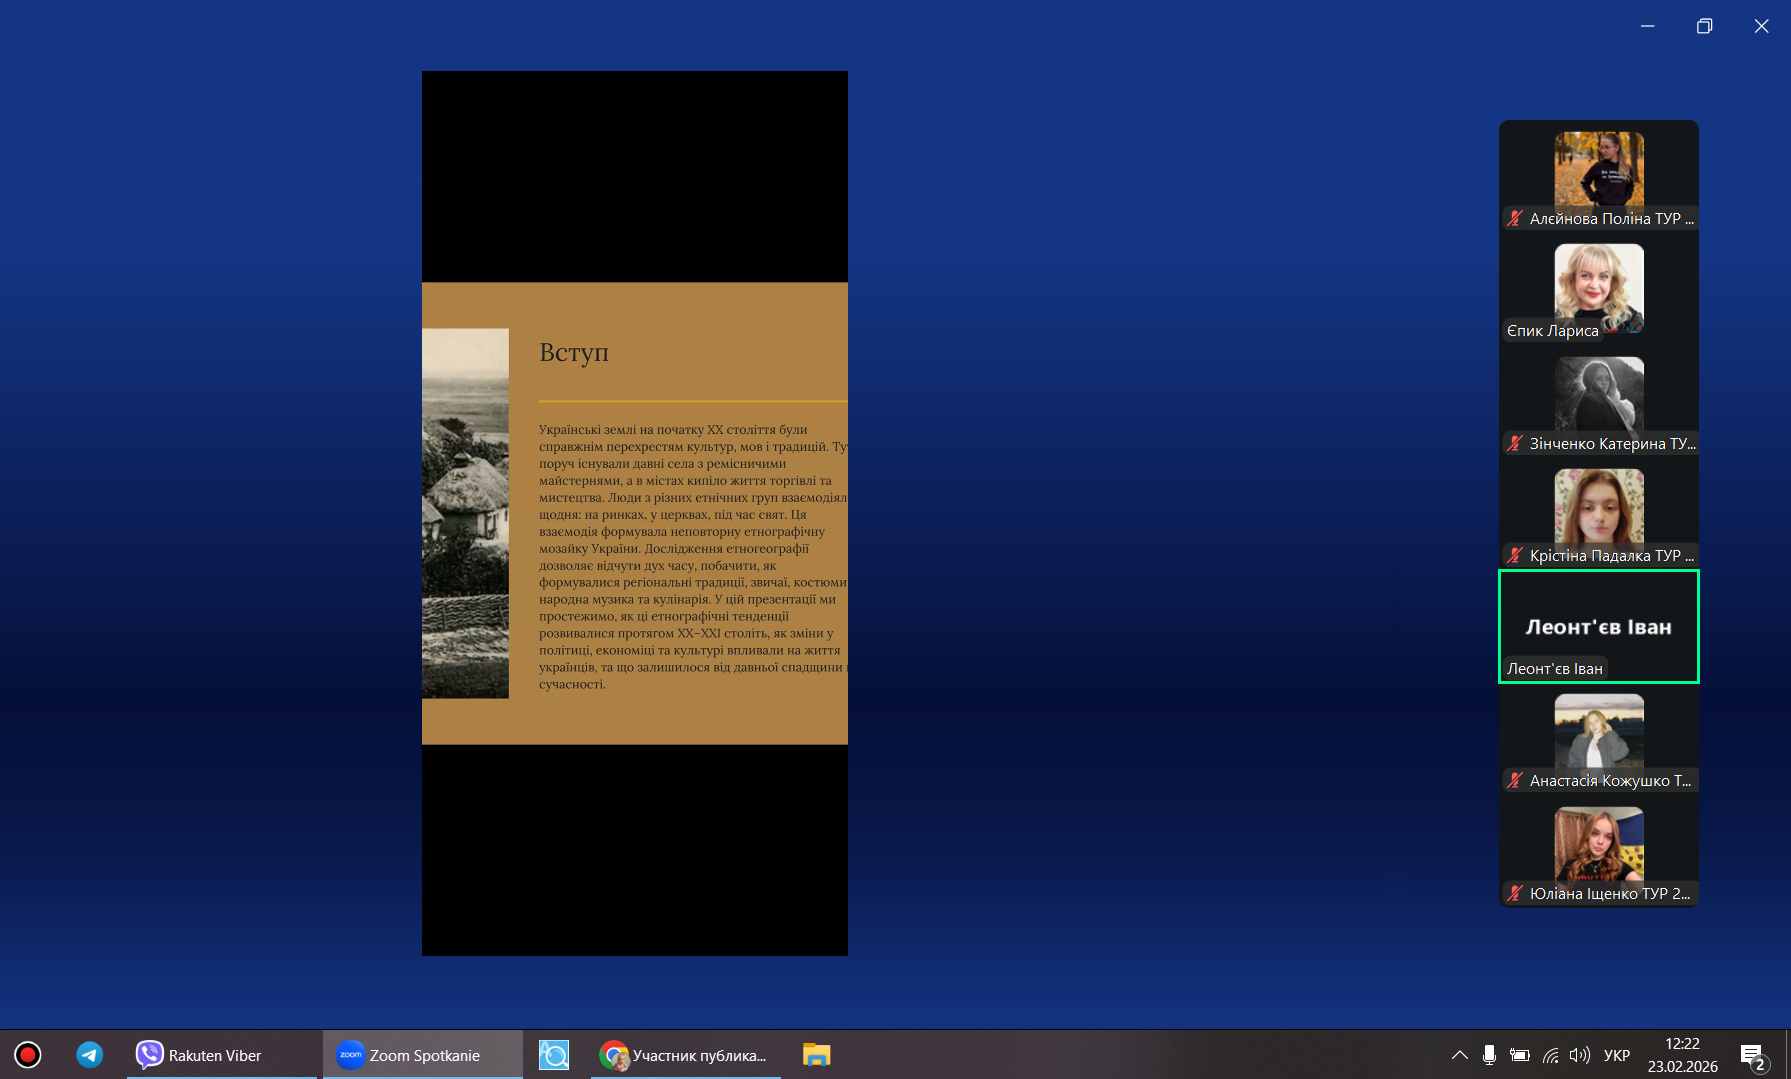Click muted mic icon on Юліана Іщенко tile
1791x1079 pixels.
click(1516, 894)
